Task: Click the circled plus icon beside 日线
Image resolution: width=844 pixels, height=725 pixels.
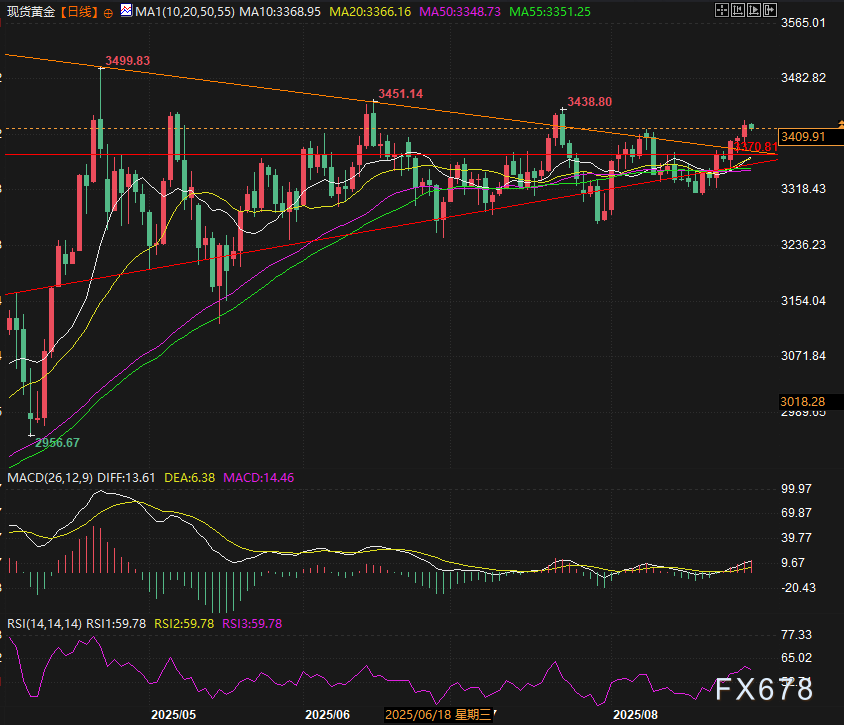Action: (108, 12)
